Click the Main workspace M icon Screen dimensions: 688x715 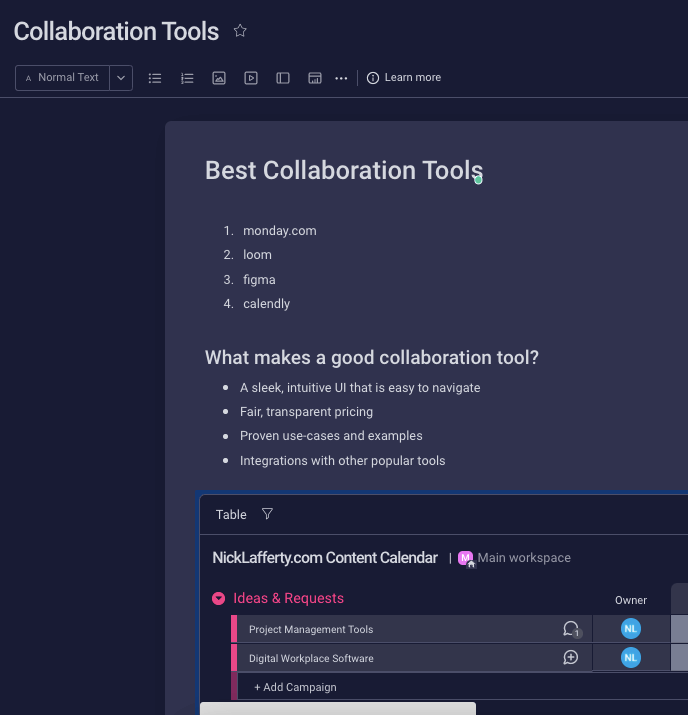coord(466,559)
